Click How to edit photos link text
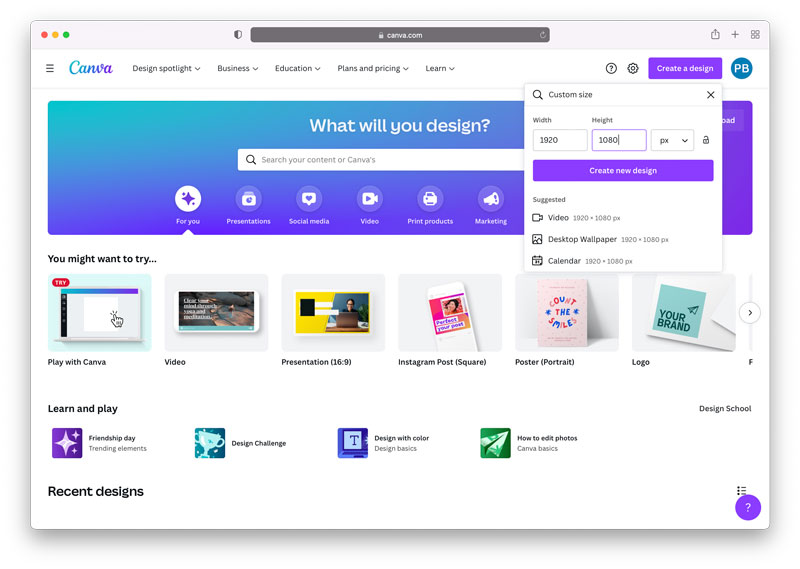The width and height of the screenshot is (800, 569). pyautogui.click(x=547, y=438)
